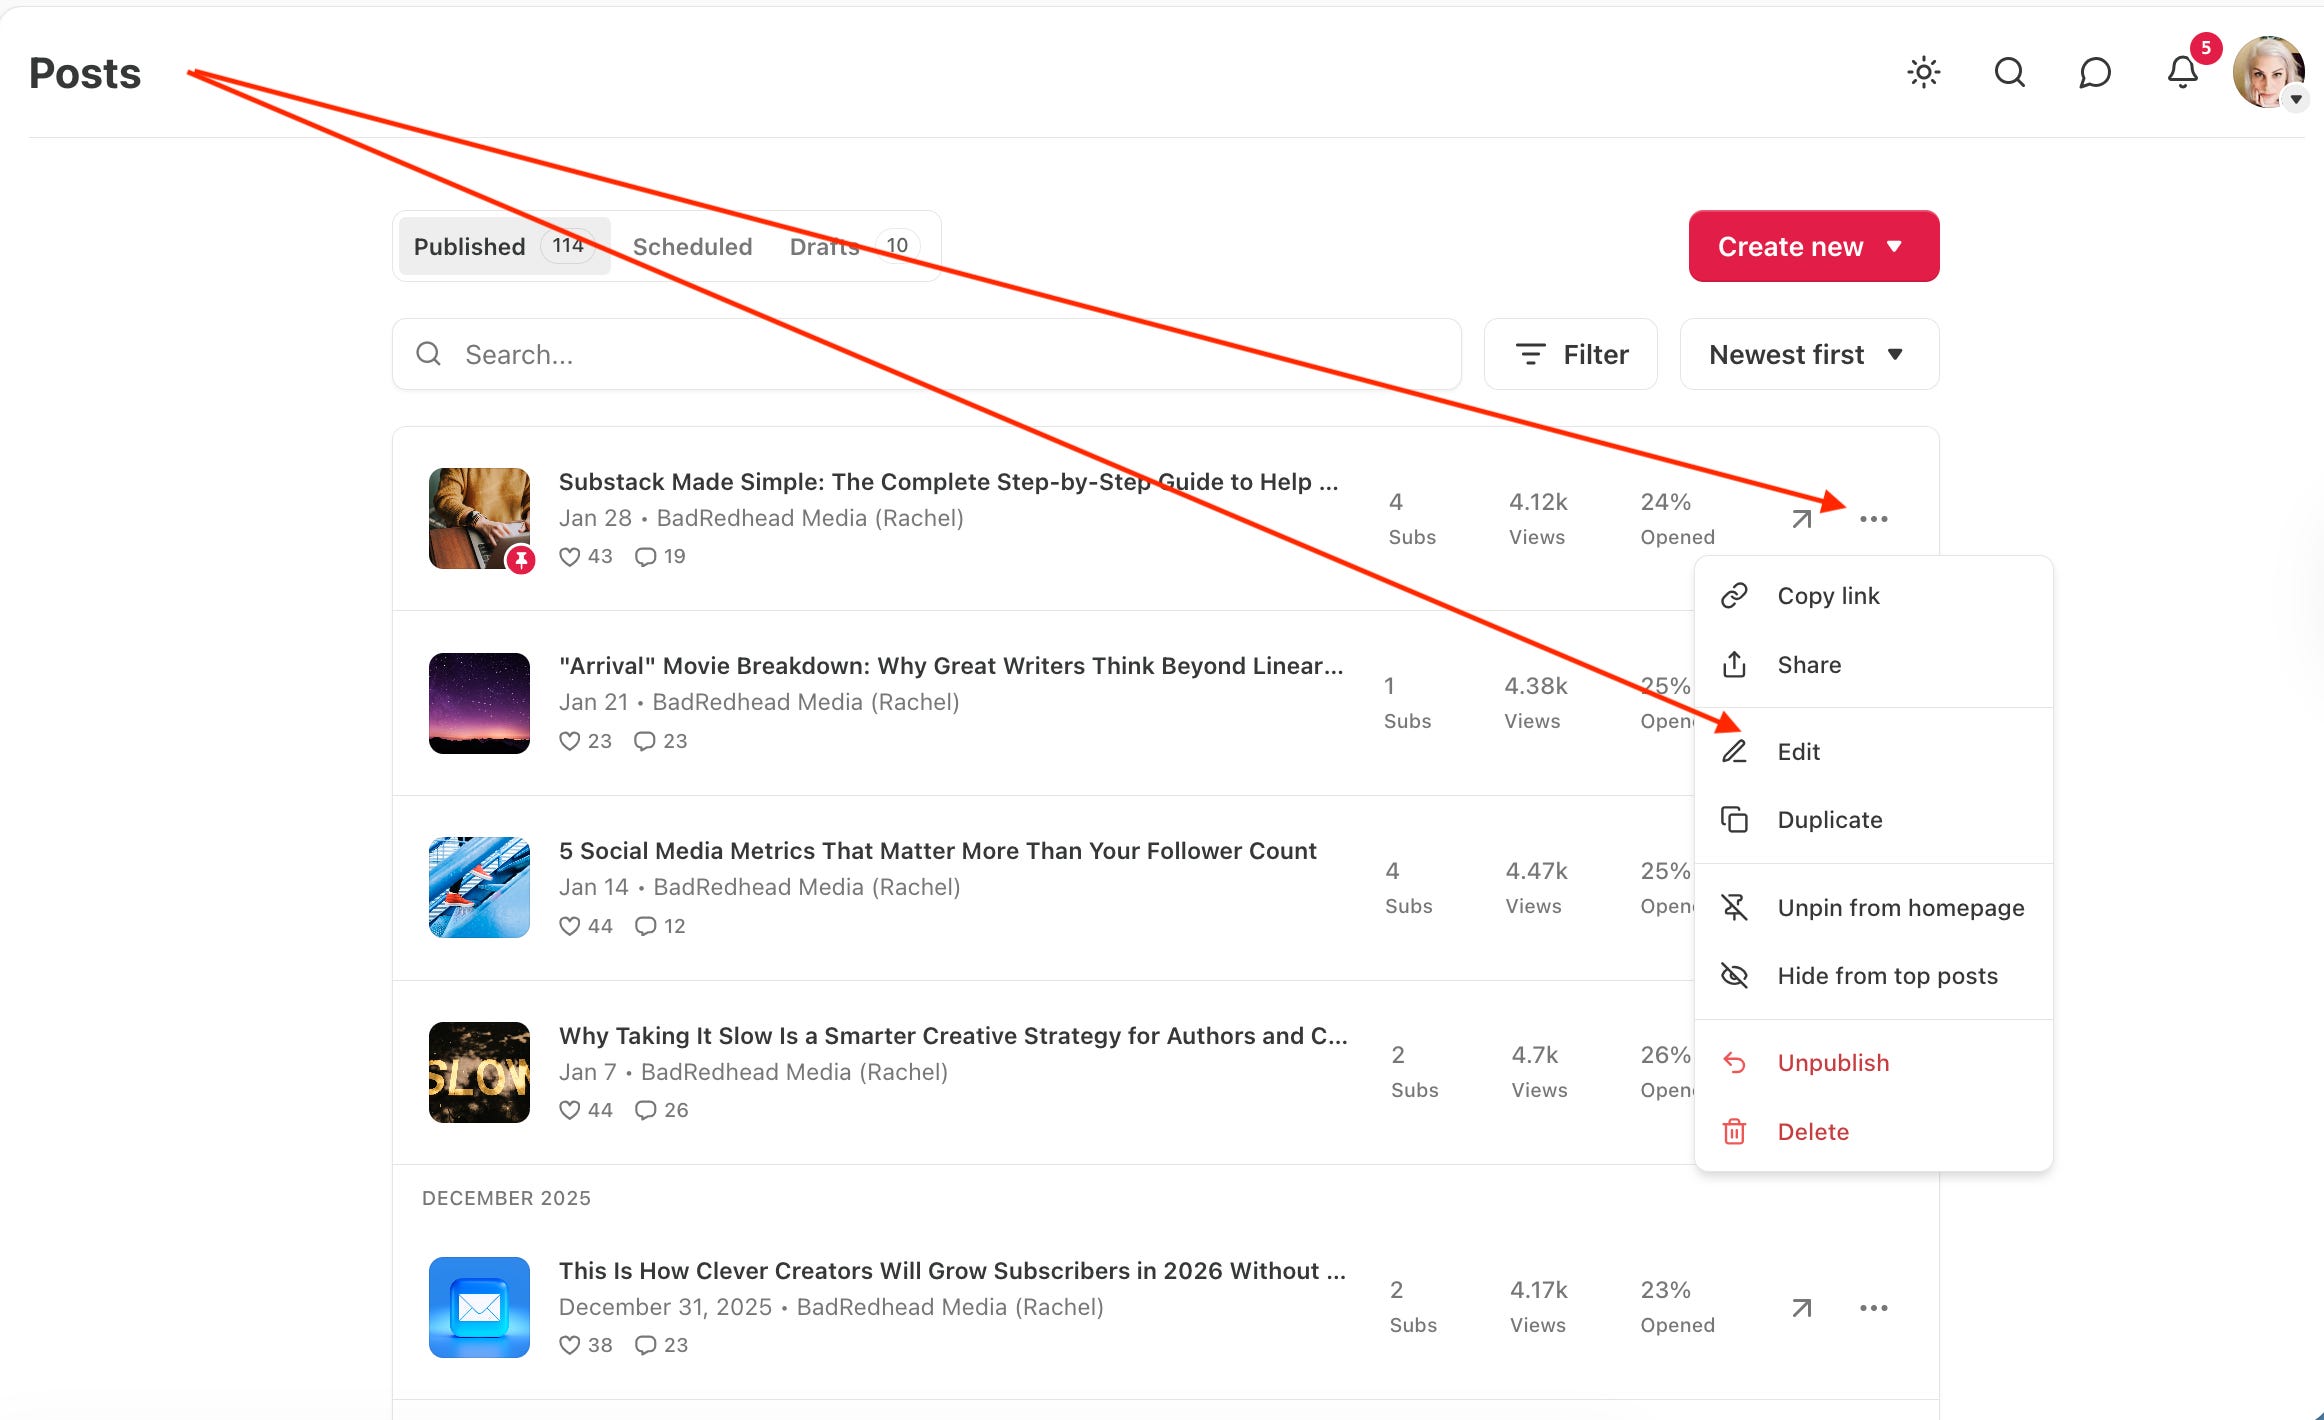This screenshot has height=1420, width=2324.
Task: Switch to the Scheduled tab
Action: (692, 247)
